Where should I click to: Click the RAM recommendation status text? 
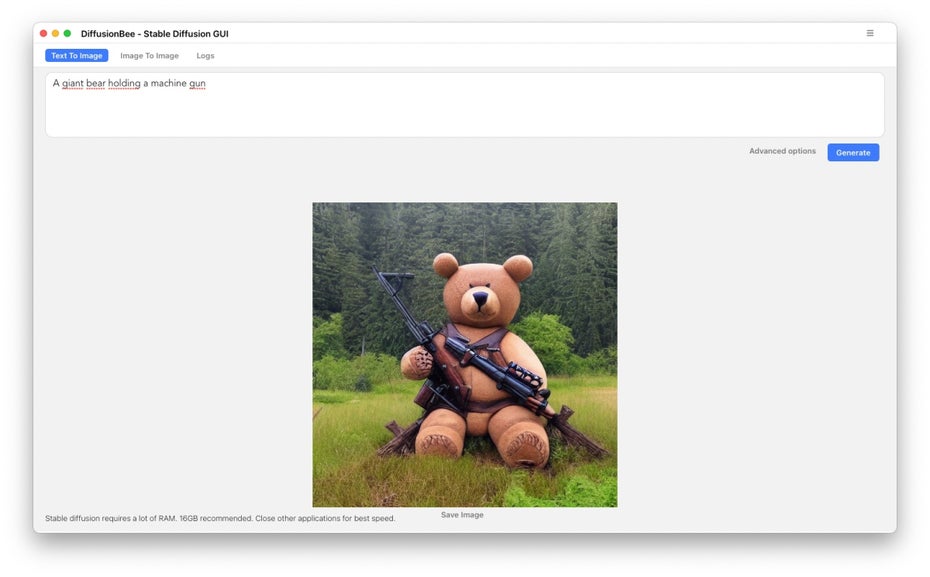click(x=220, y=518)
